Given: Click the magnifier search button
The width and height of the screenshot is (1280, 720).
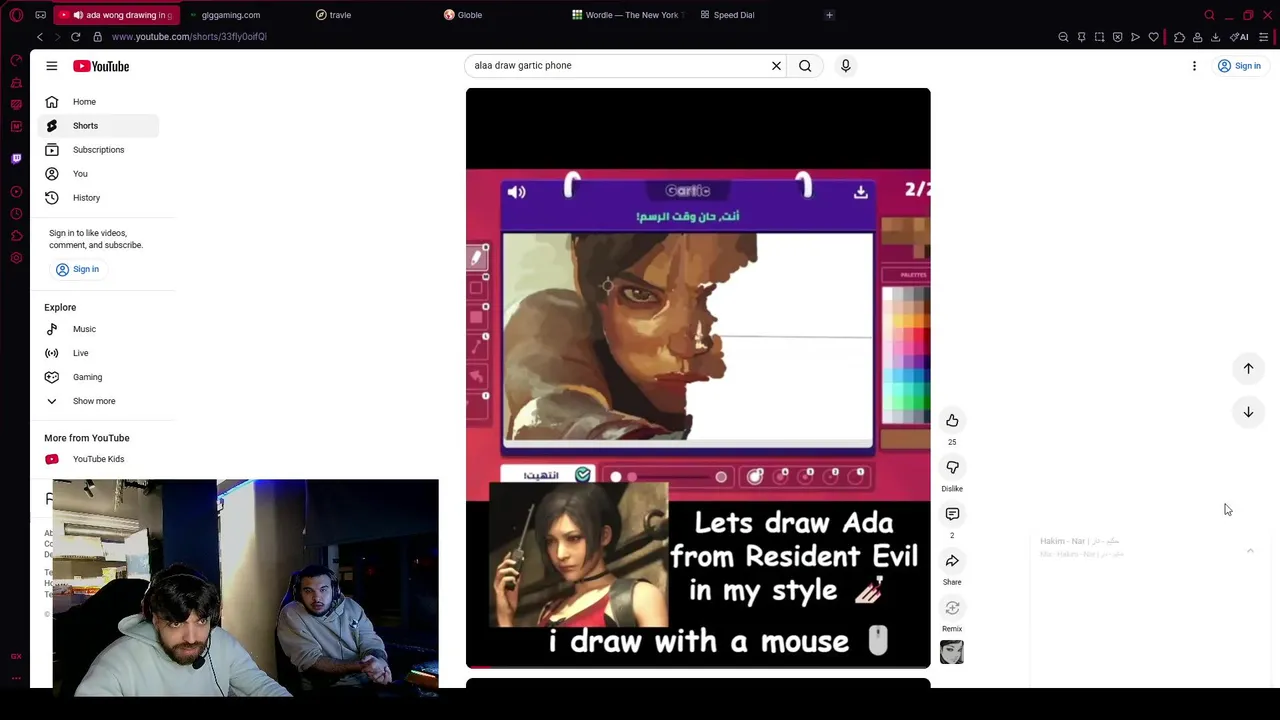Looking at the screenshot, I should [805, 66].
